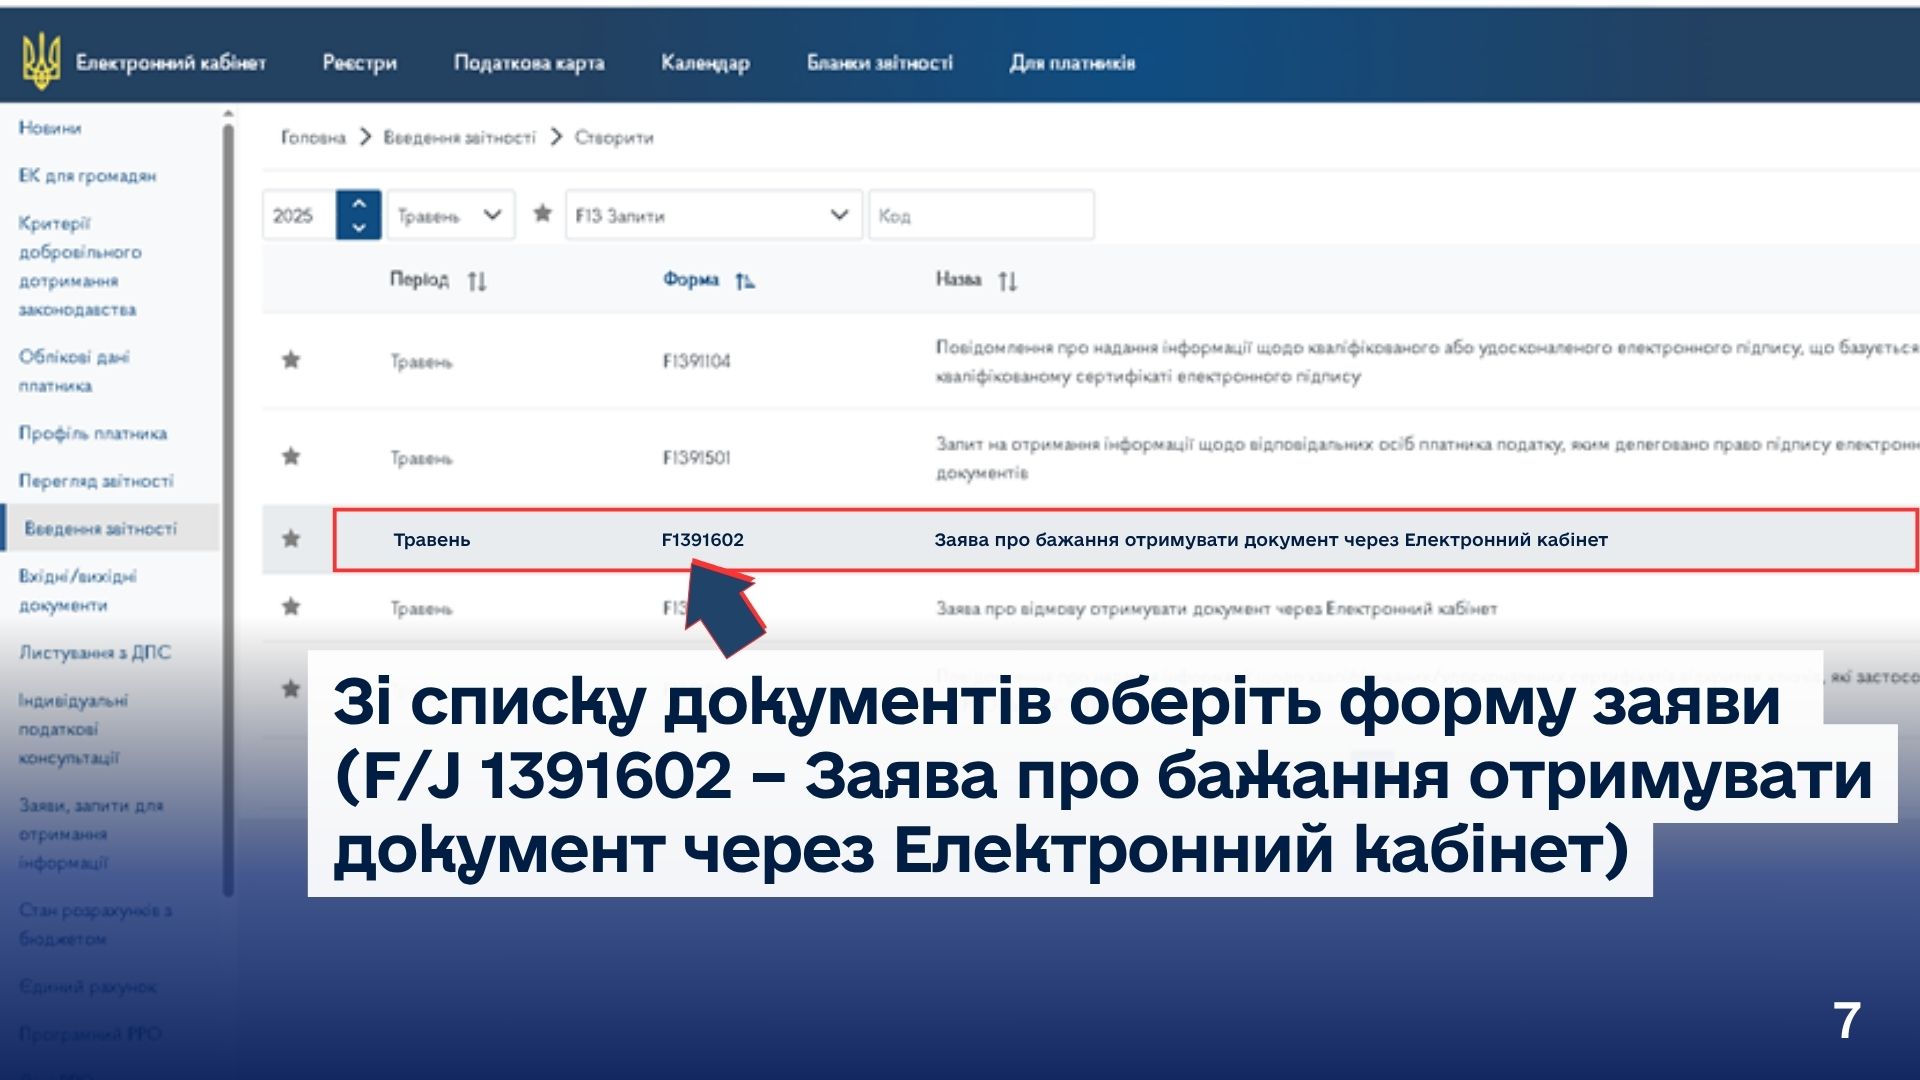Open Заява про бажання отримувати документ row
1920x1080 pixels.
(x=1126, y=540)
